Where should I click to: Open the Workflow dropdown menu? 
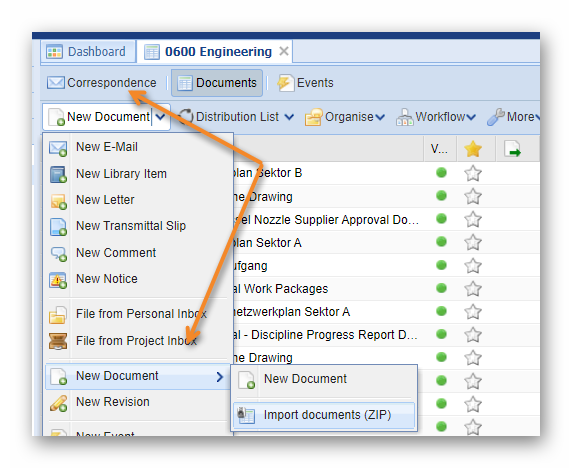click(x=436, y=117)
